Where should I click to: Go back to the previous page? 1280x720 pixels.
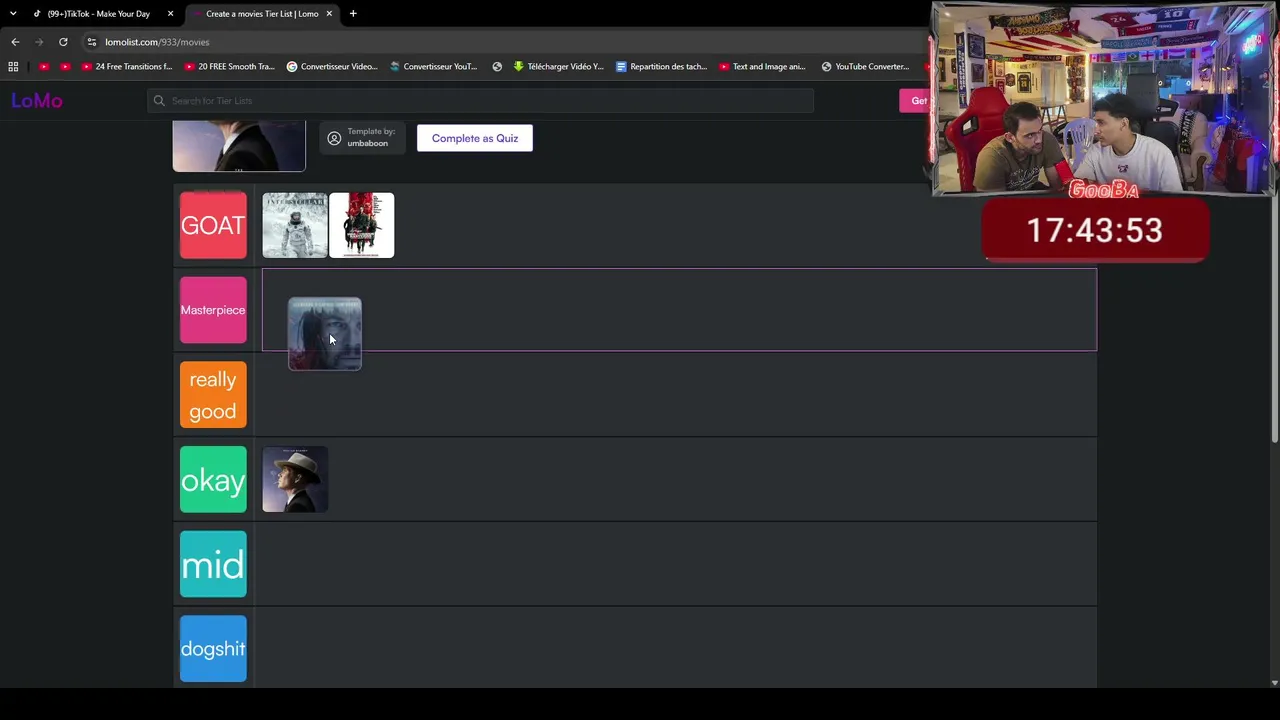point(15,42)
